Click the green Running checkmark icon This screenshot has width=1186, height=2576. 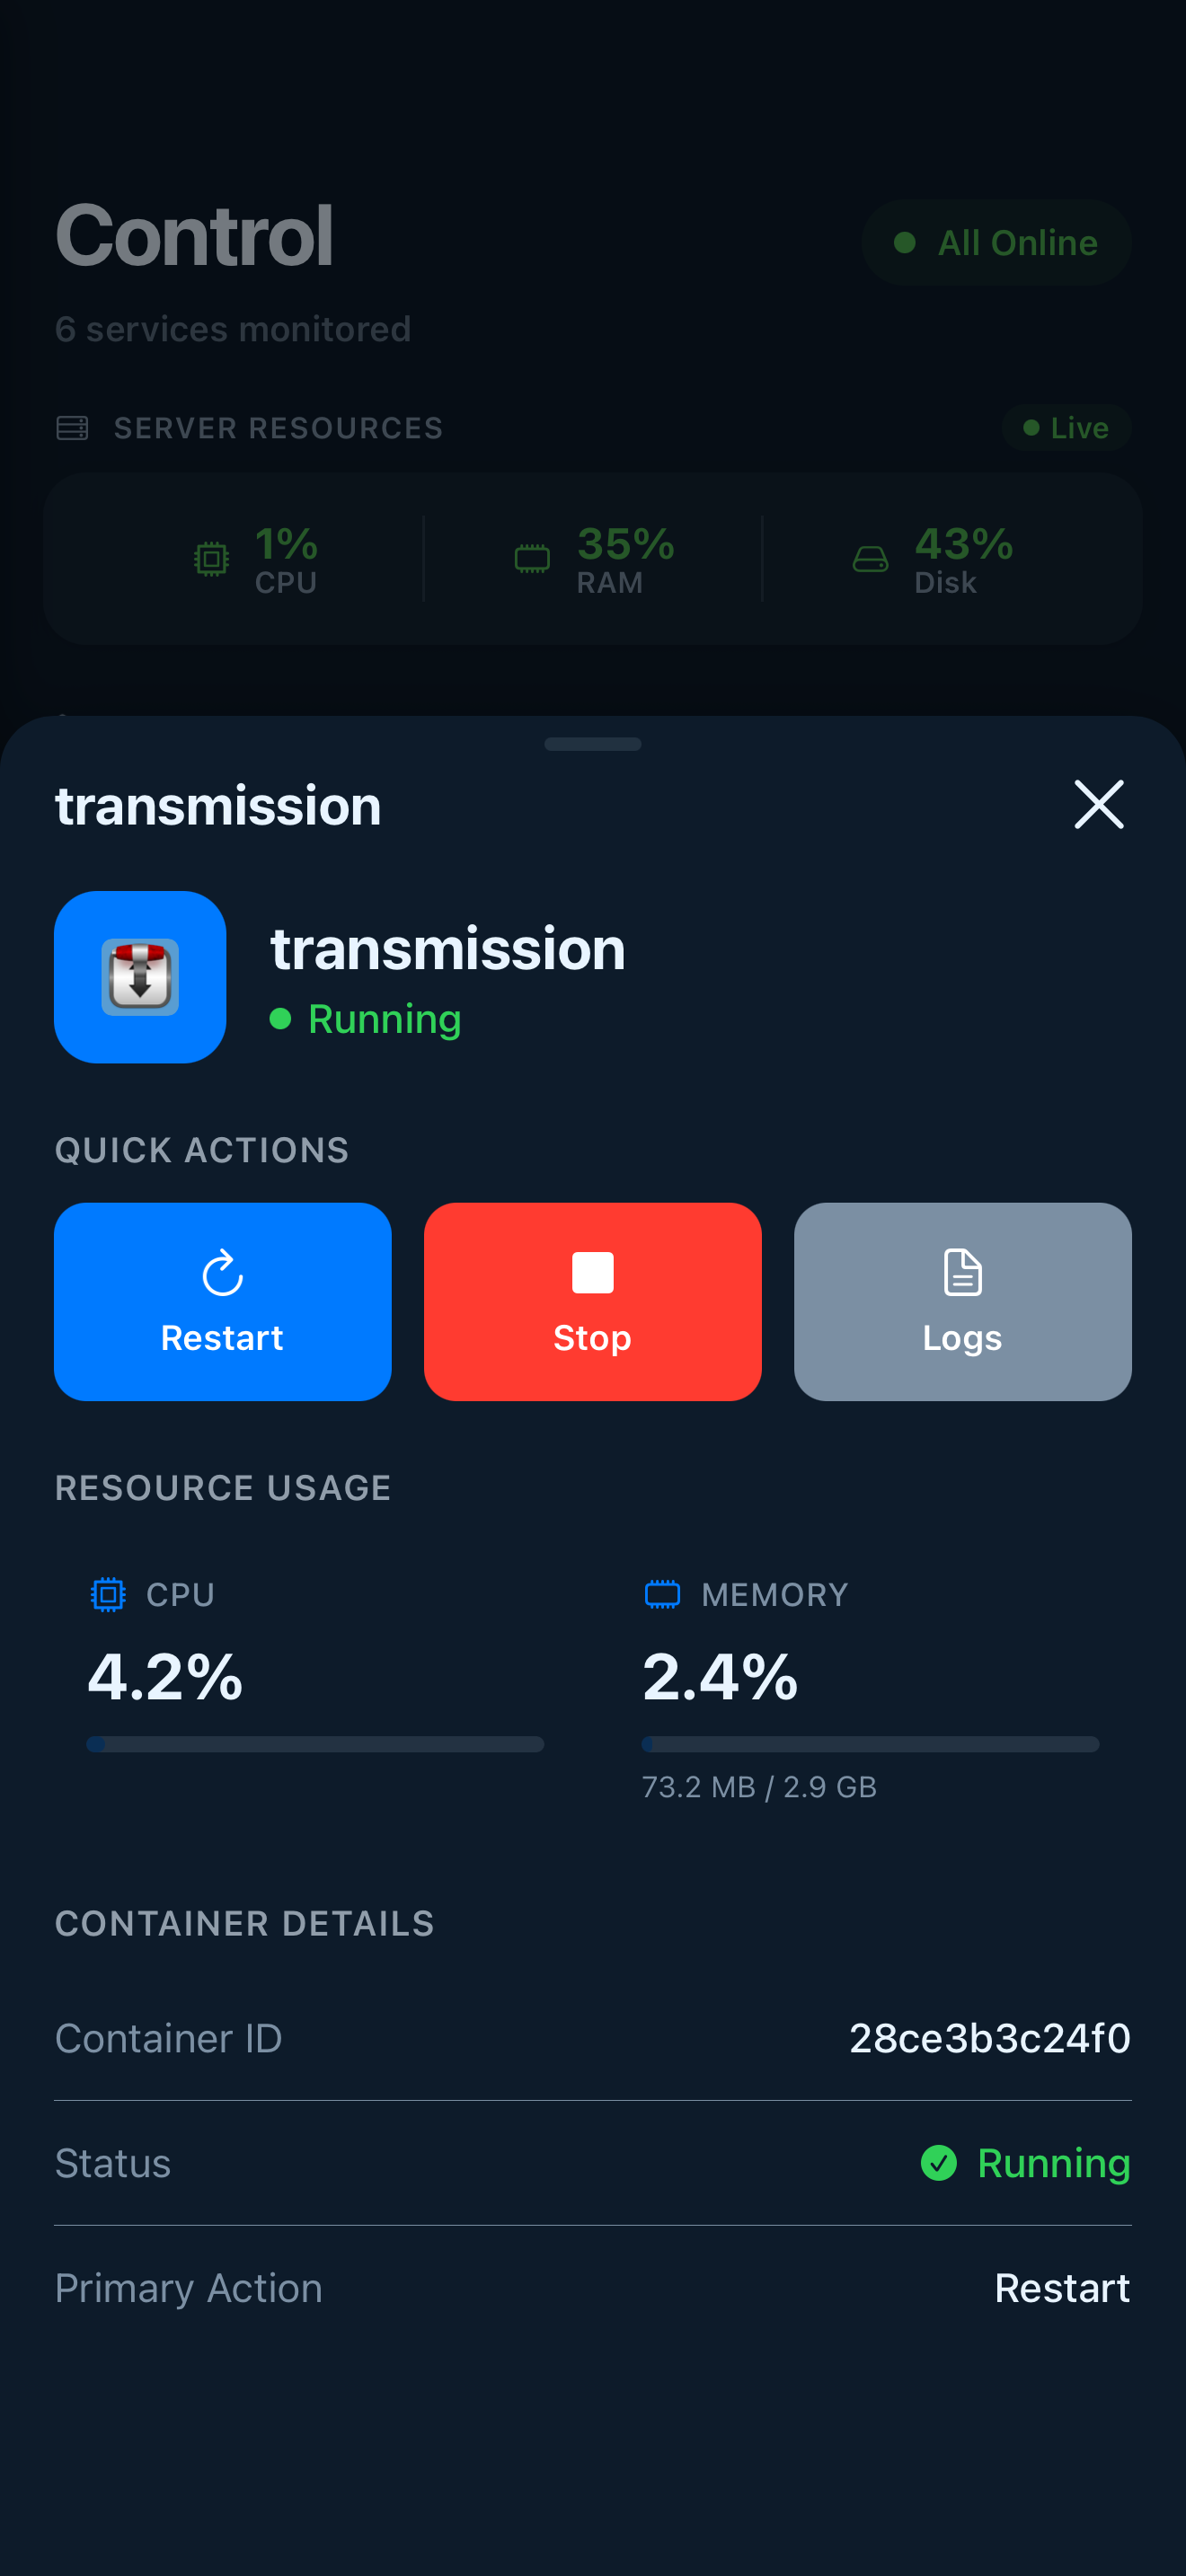pos(938,2163)
